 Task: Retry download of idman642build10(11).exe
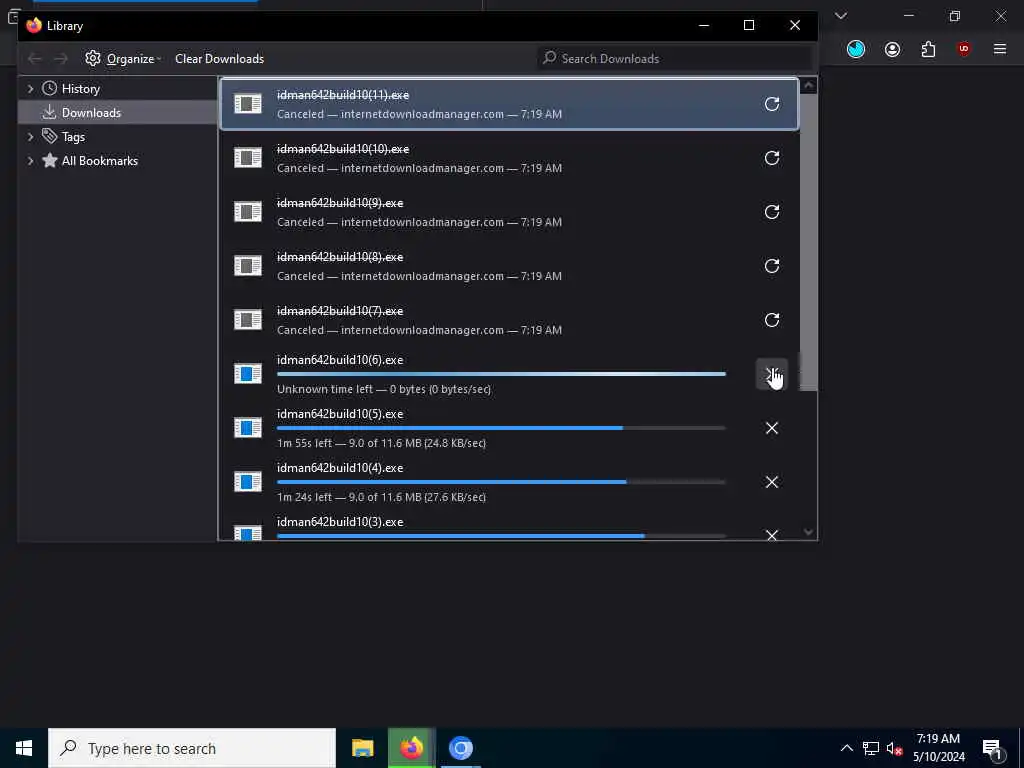pyautogui.click(x=771, y=104)
